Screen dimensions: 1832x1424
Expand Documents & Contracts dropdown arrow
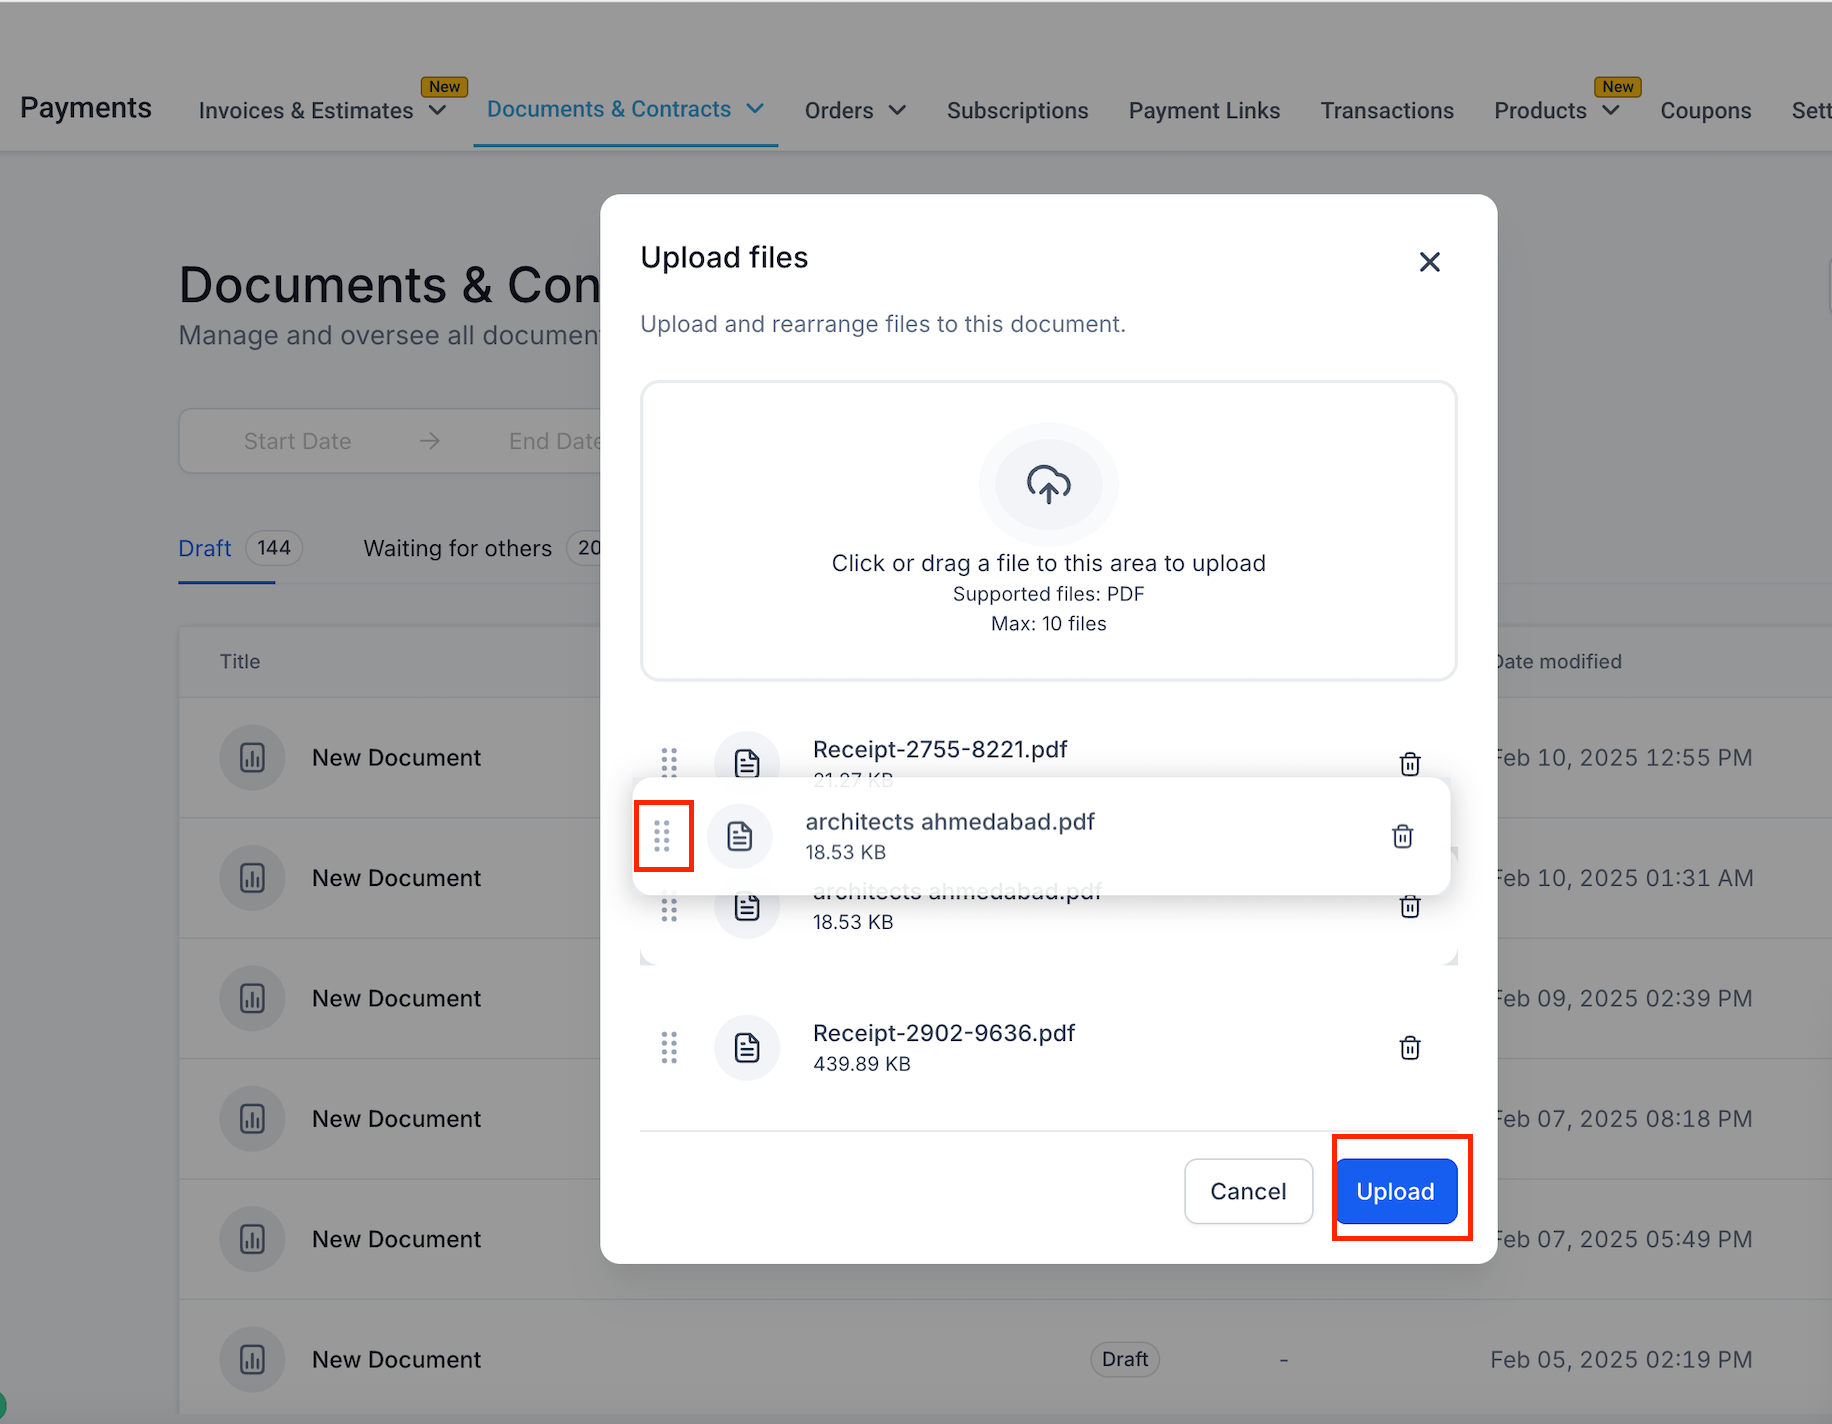(755, 108)
